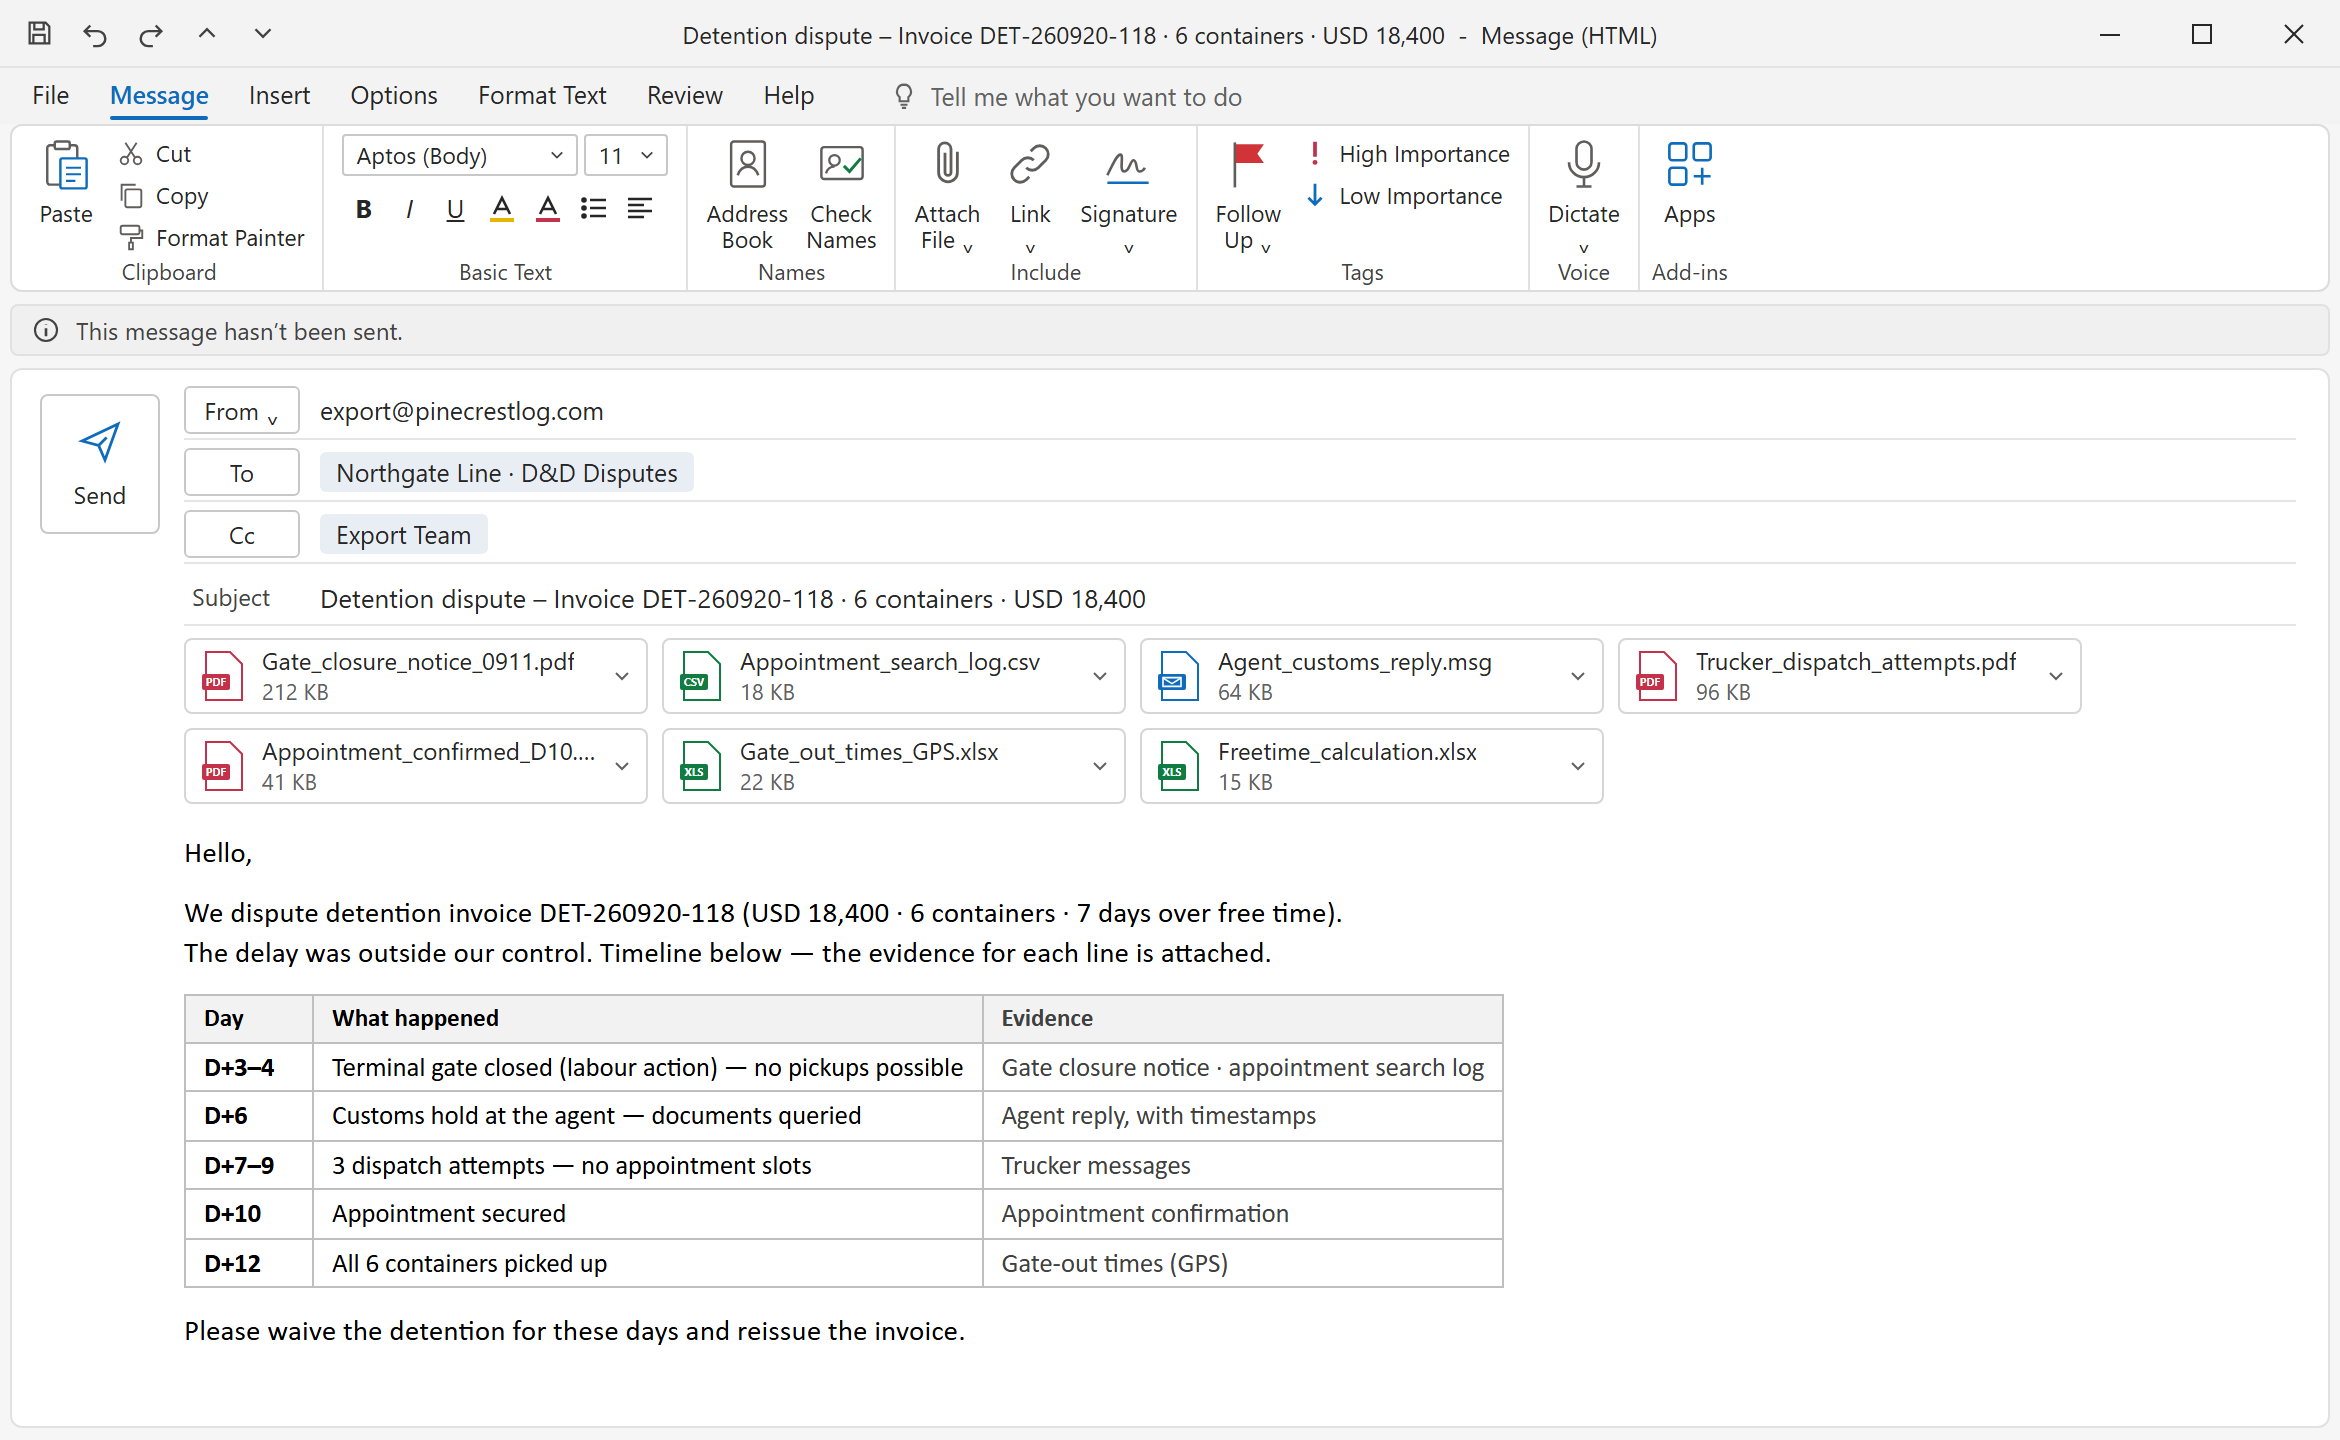Copy the selection

[x=165, y=196]
